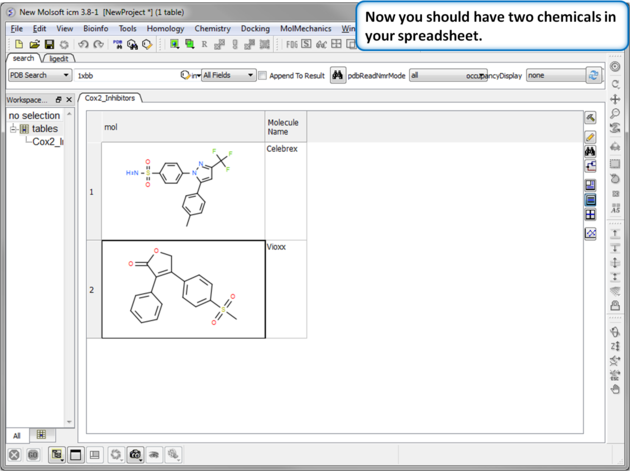Enable the Append To Result checkbox
The image size is (630, 471).
click(x=263, y=75)
